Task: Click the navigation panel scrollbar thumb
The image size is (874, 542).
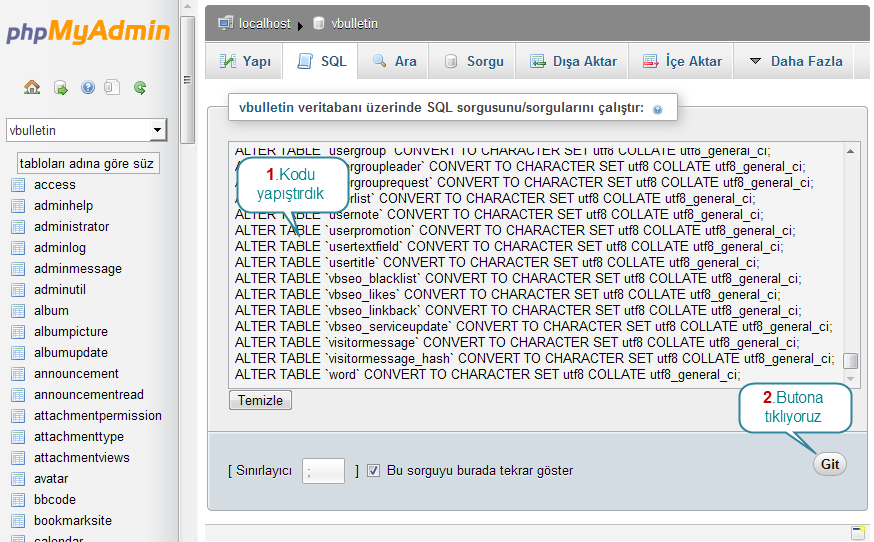Action: (187, 80)
